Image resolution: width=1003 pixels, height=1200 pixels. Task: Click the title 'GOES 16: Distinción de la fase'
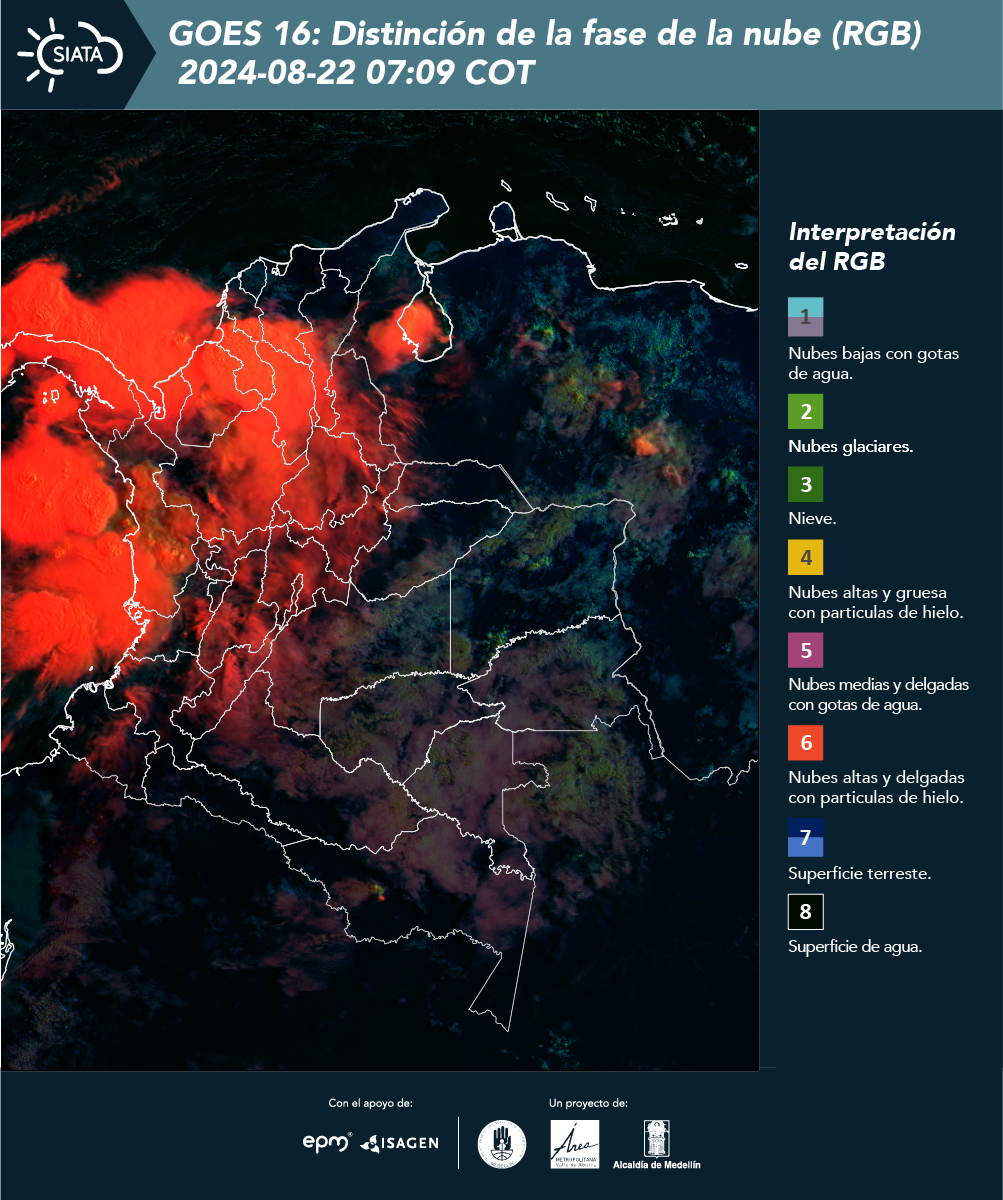545,35
